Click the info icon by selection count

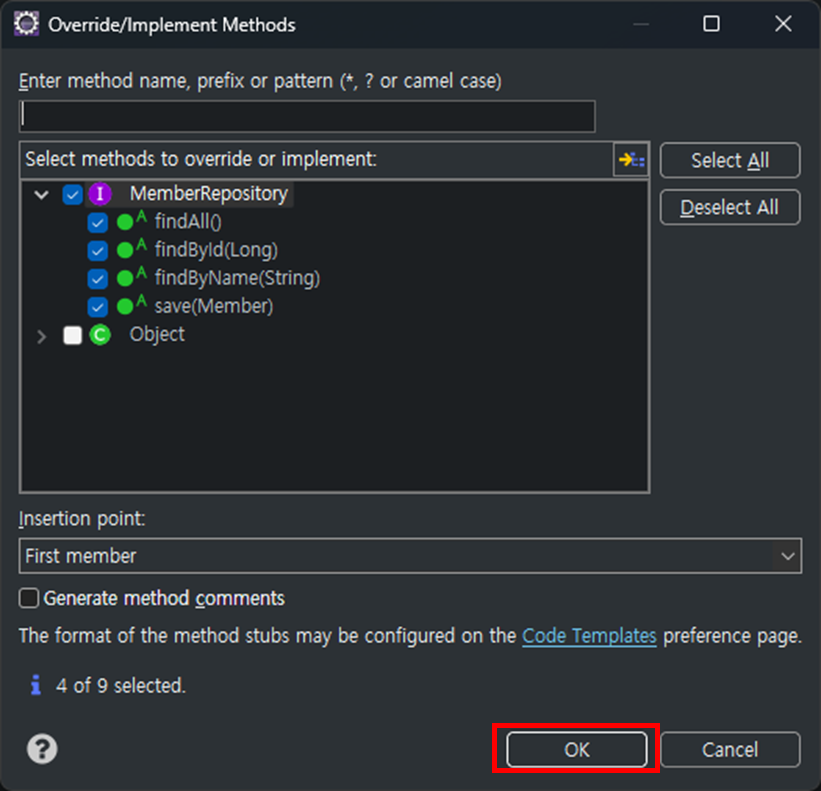pos(36,685)
